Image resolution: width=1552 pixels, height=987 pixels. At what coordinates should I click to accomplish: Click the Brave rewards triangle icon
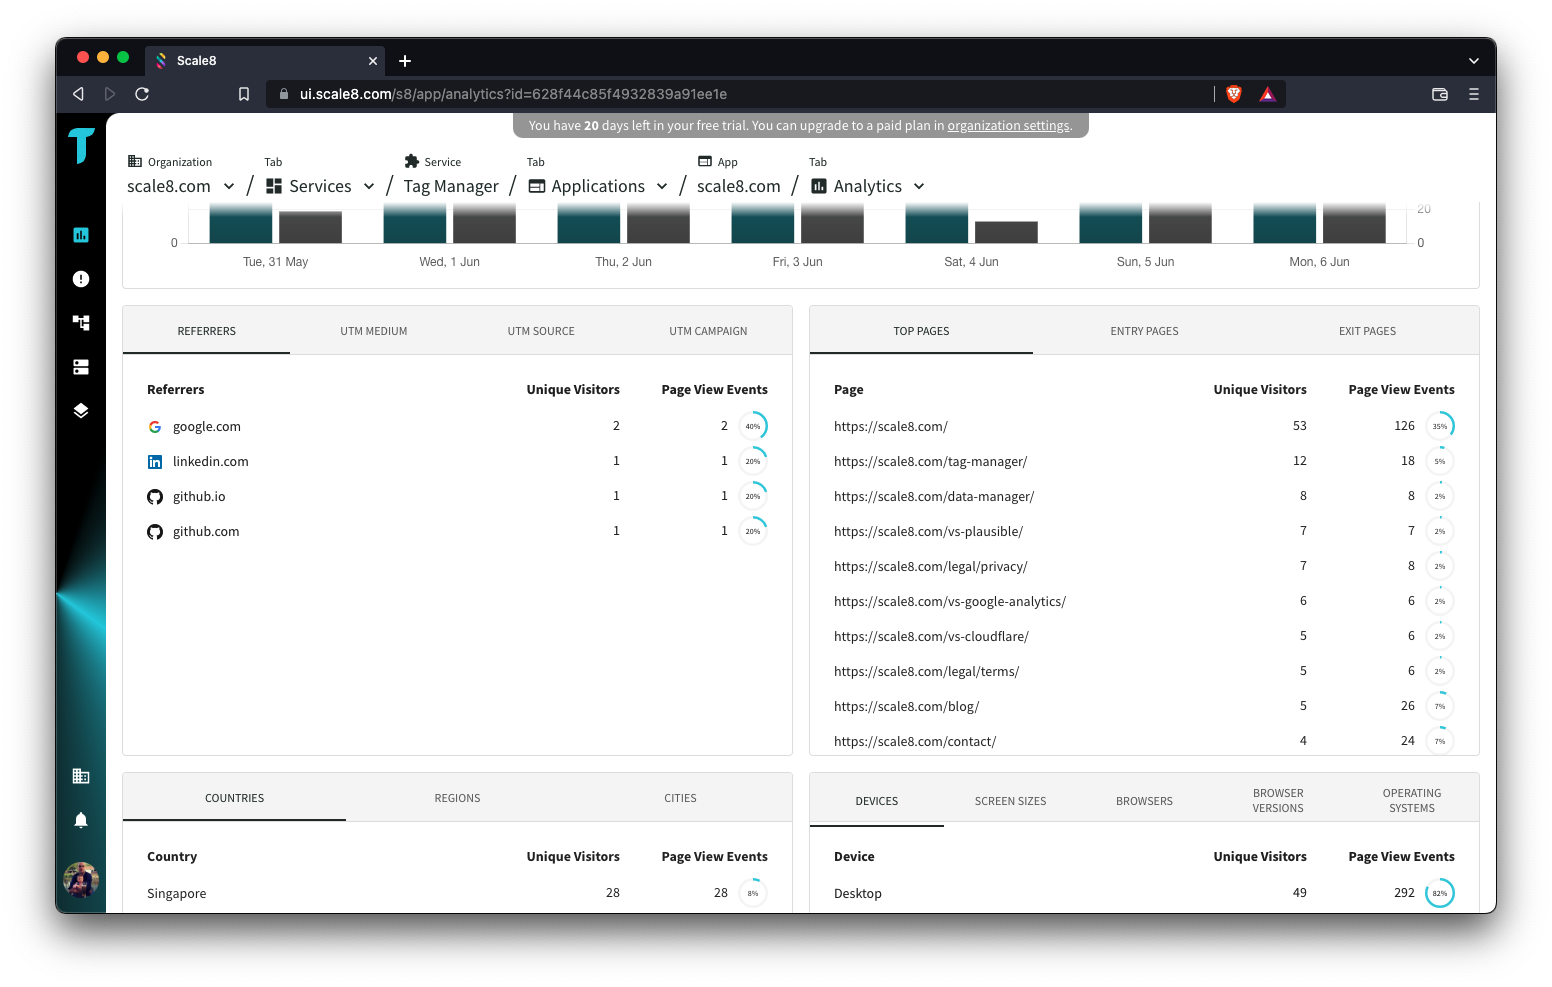[x=1267, y=94]
